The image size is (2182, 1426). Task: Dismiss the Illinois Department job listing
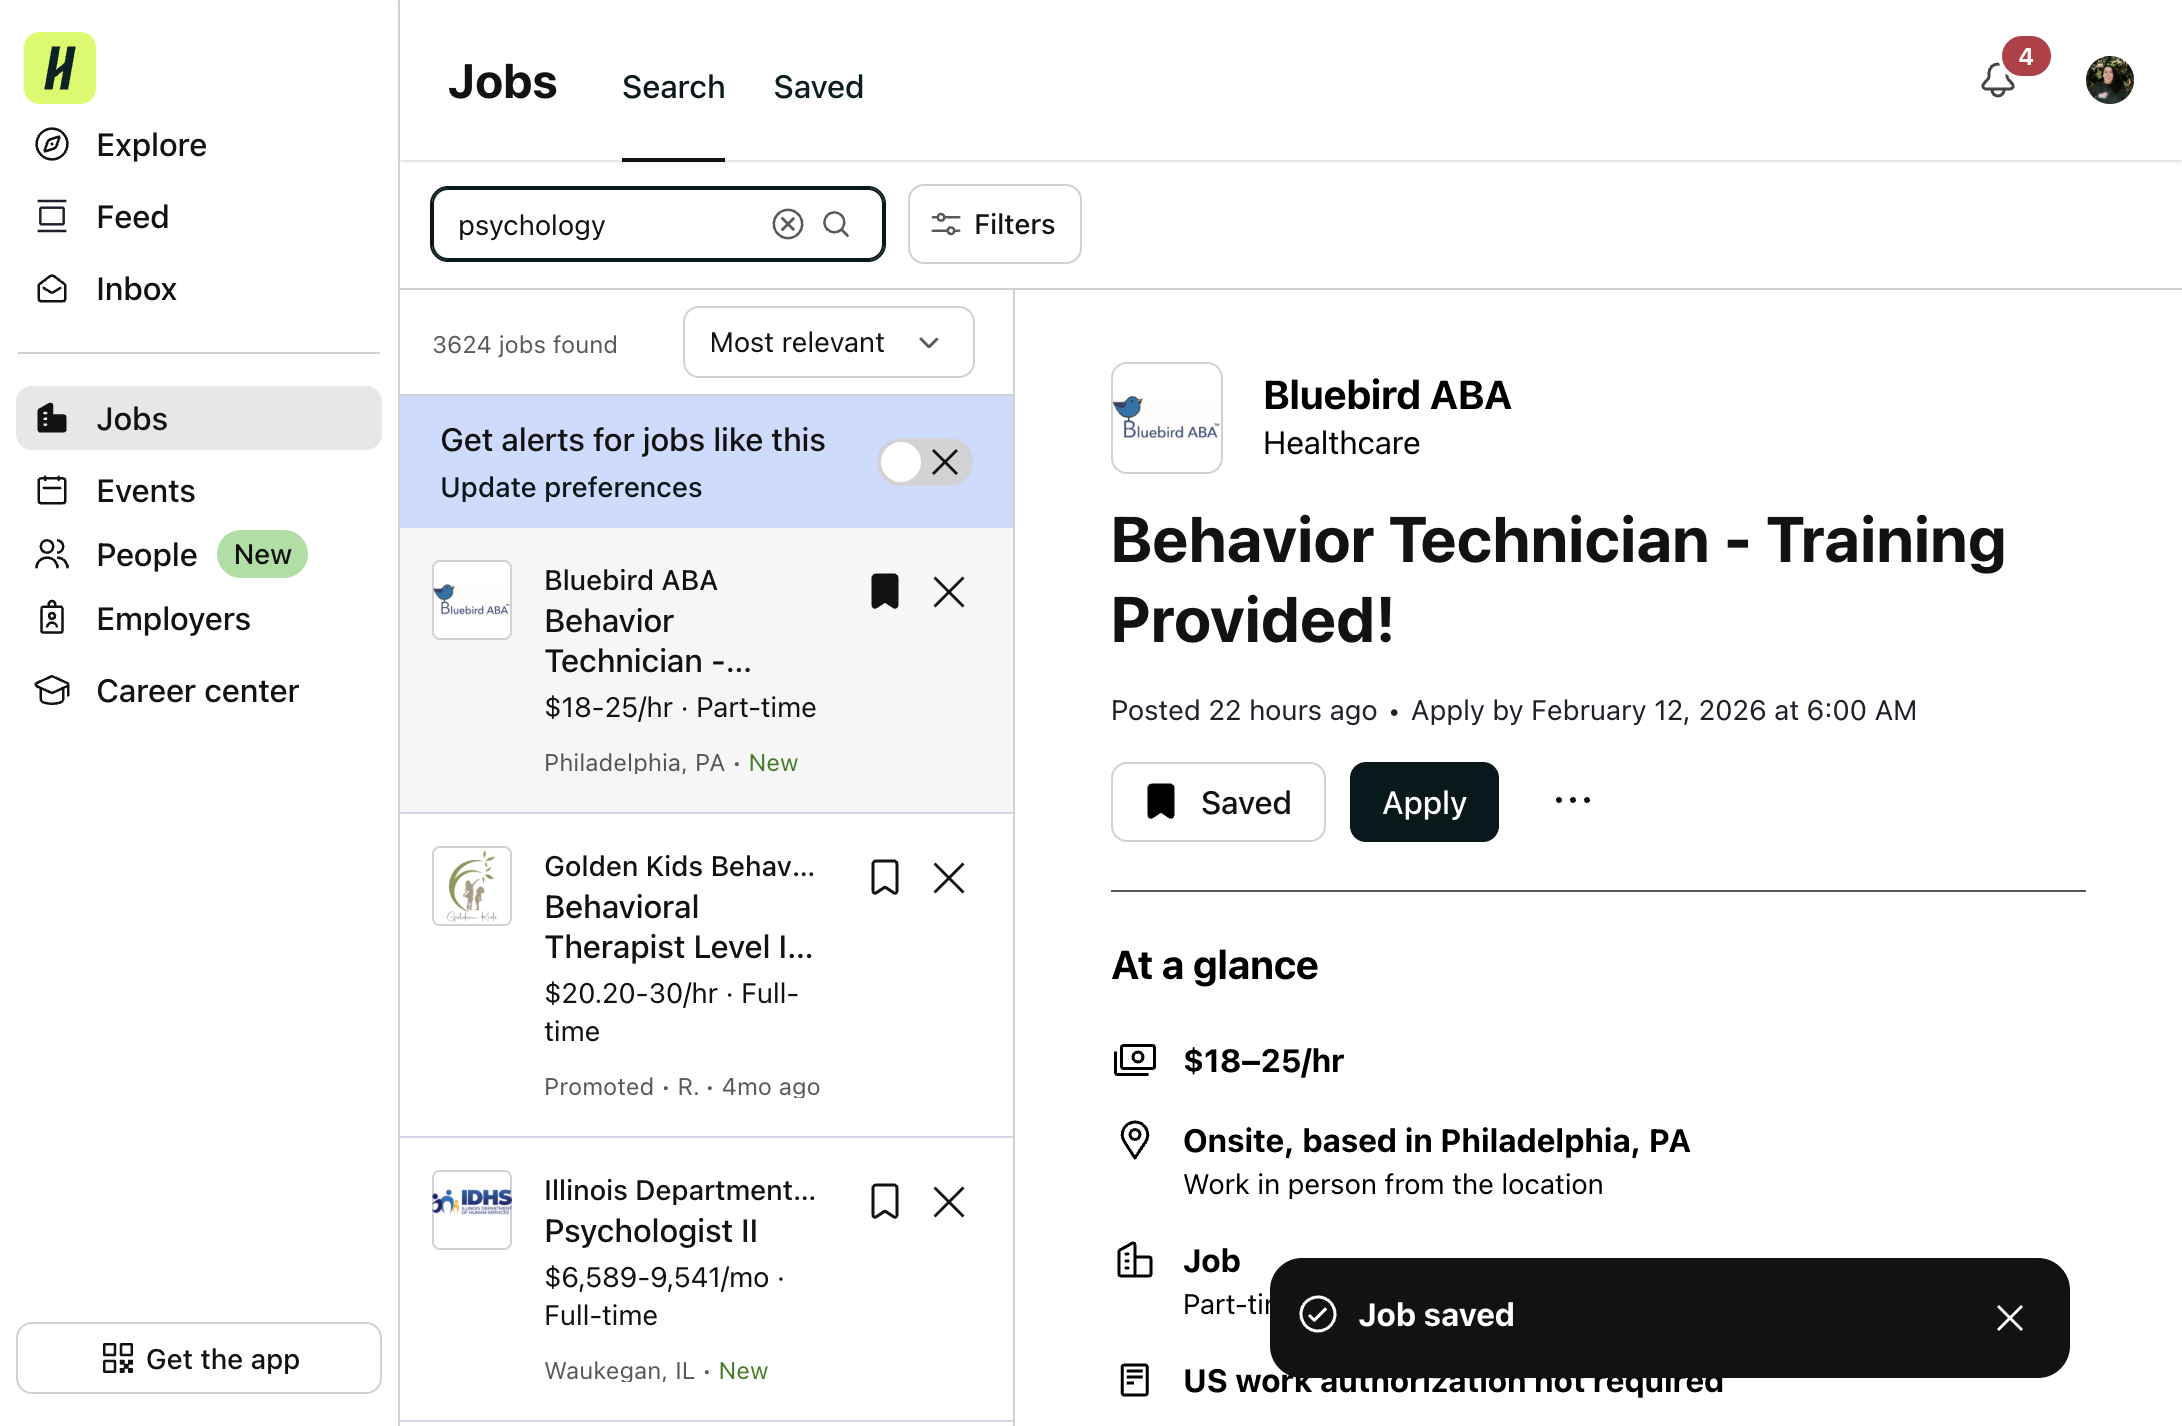tap(949, 1201)
